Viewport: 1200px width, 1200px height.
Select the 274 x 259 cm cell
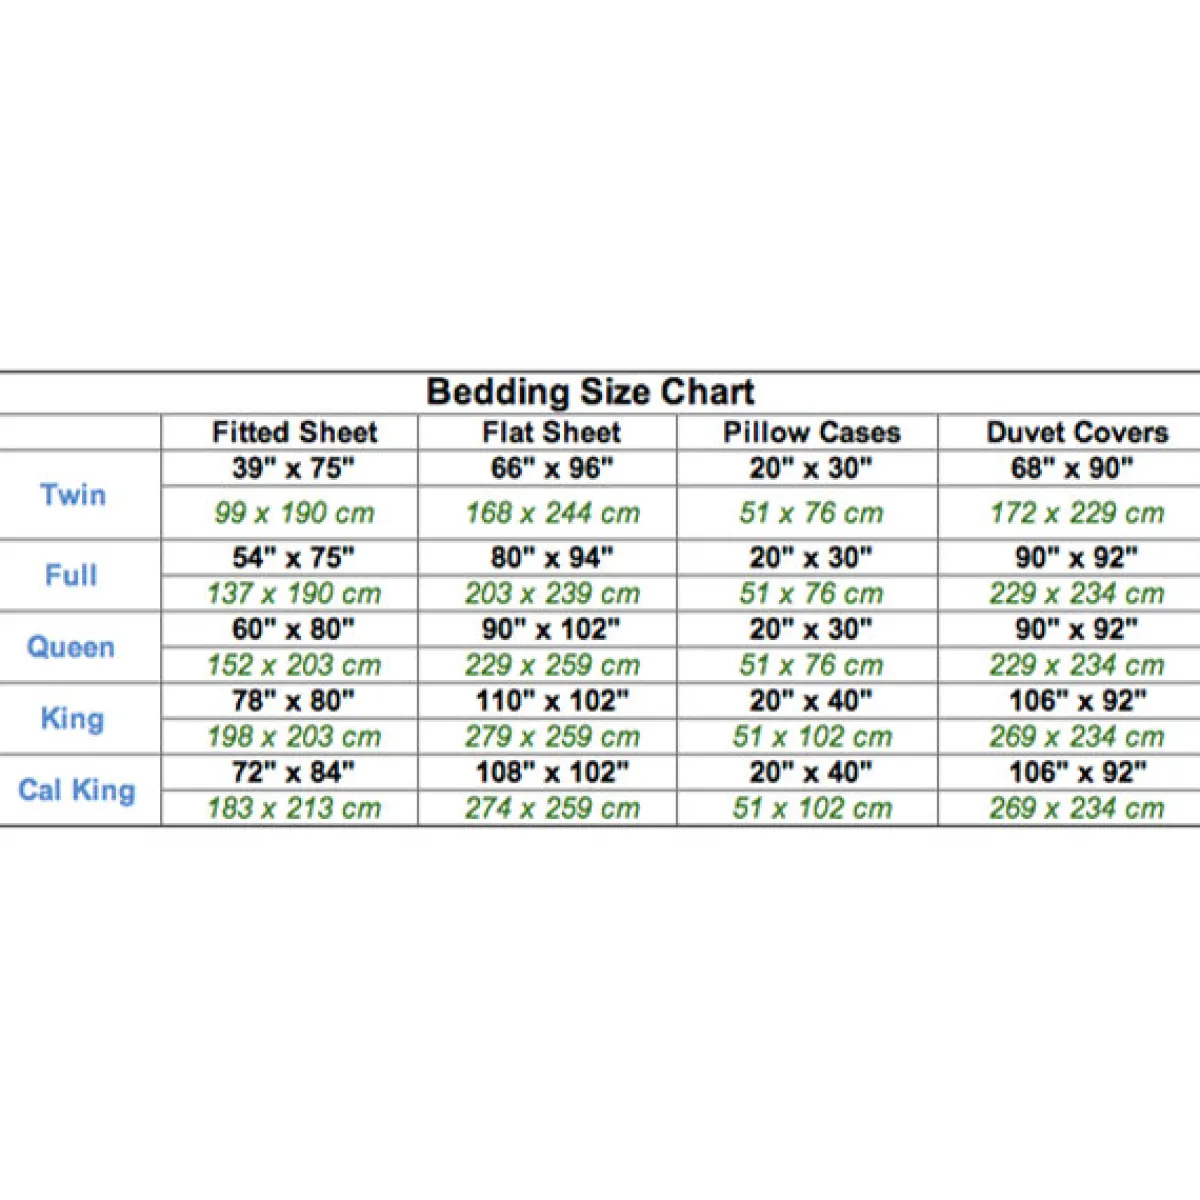(552, 809)
